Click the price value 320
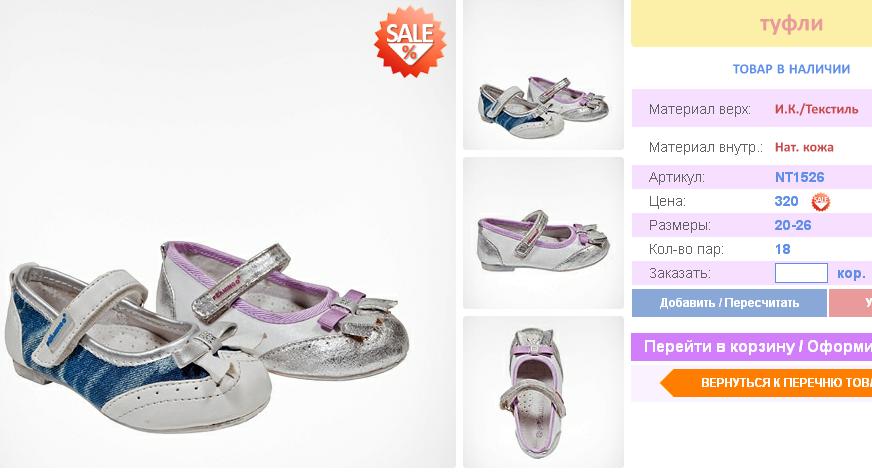The width and height of the screenshot is (872, 474). pos(786,201)
